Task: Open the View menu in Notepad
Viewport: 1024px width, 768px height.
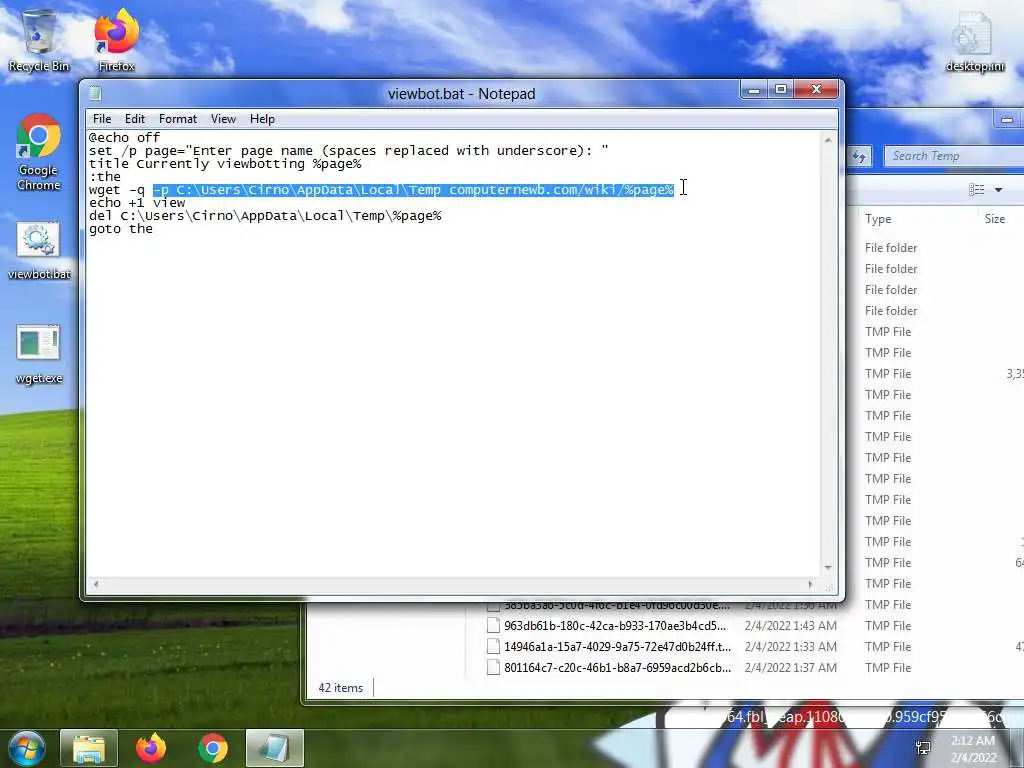Action: [223, 119]
